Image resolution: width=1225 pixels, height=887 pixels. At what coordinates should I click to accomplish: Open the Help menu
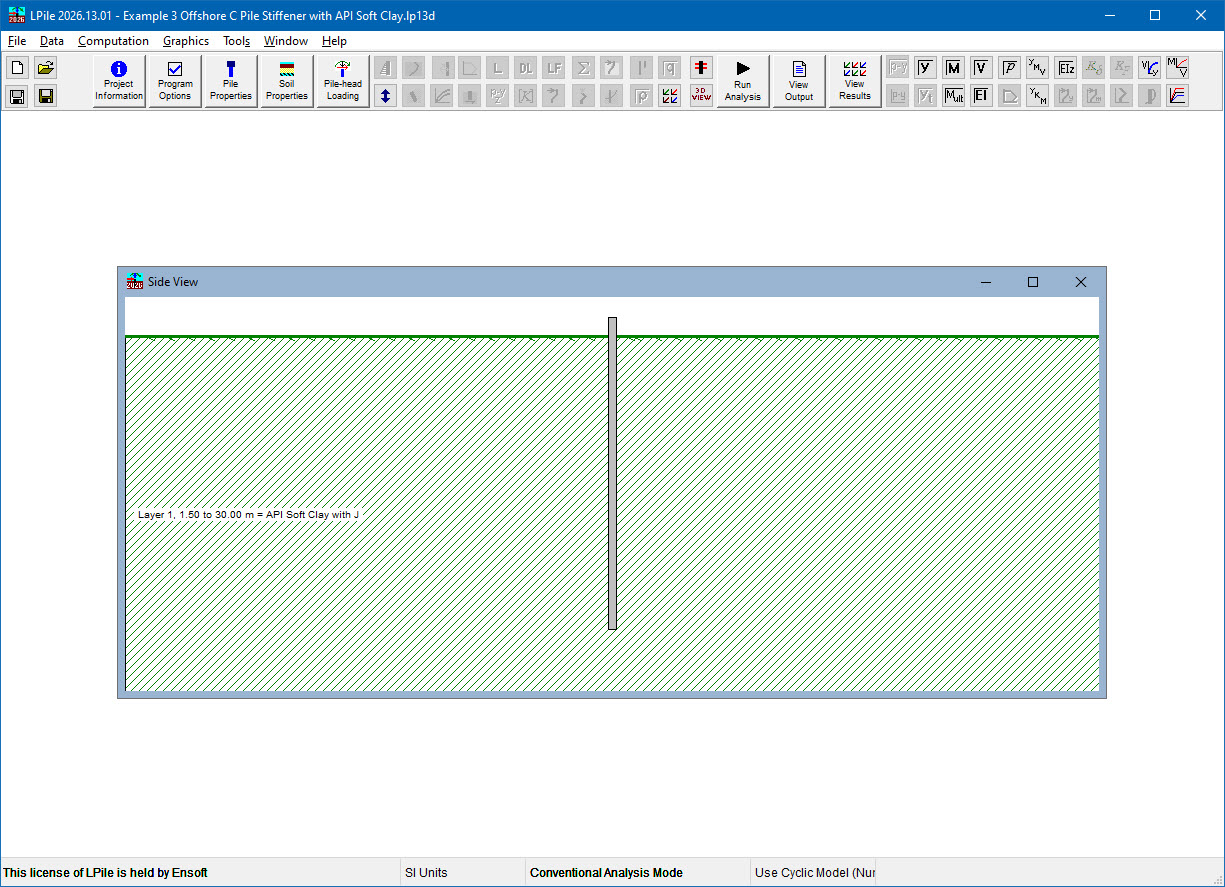[x=335, y=41]
